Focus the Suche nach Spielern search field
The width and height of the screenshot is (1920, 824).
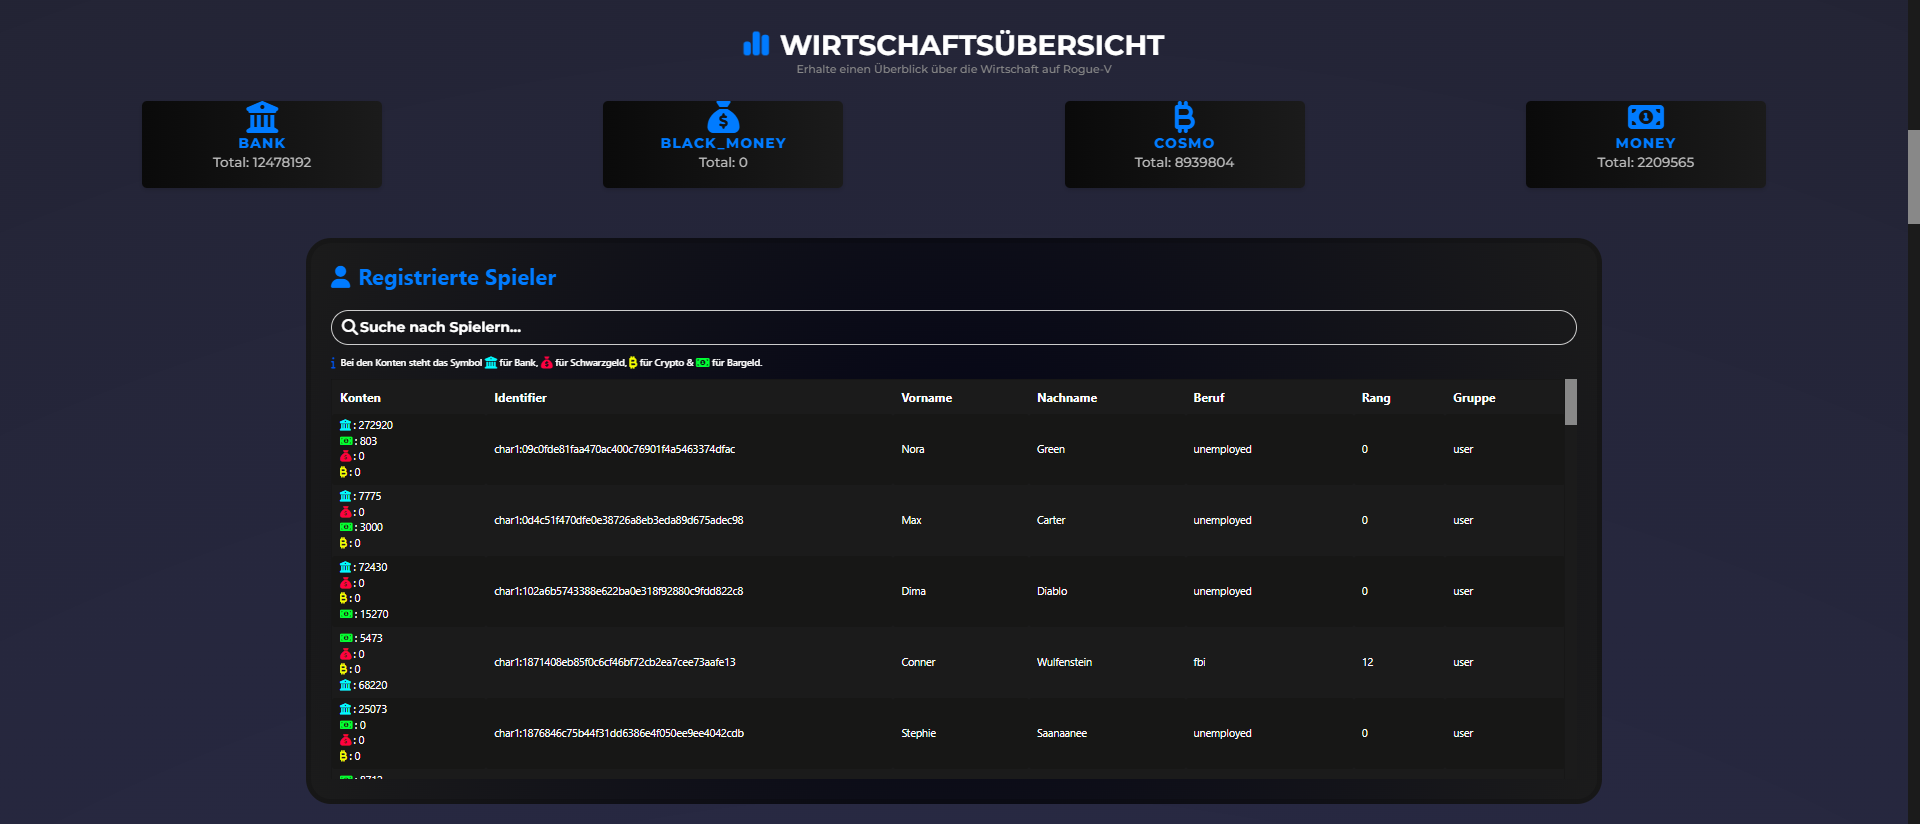coord(953,327)
